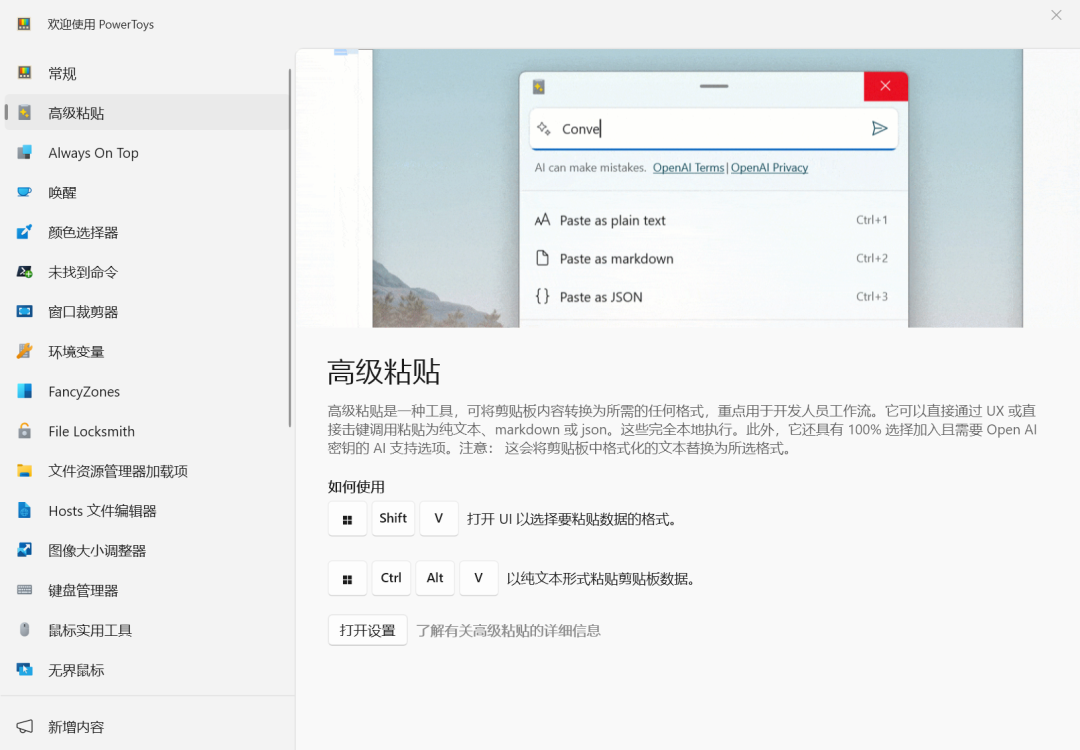Click the 鼠标实用工具 mouse icon
1080x750 pixels.
coord(25,629)
